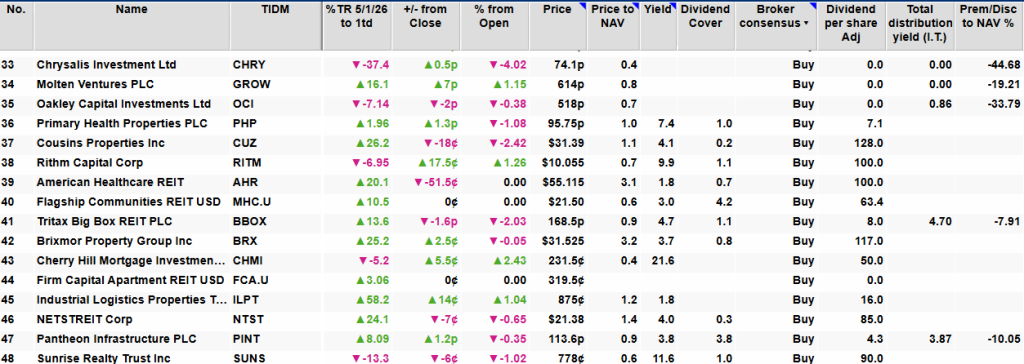Select Firm Capital Apartment REIT USD name
Viewport: 1024px width, 364px height.
[x=131, y=280]
